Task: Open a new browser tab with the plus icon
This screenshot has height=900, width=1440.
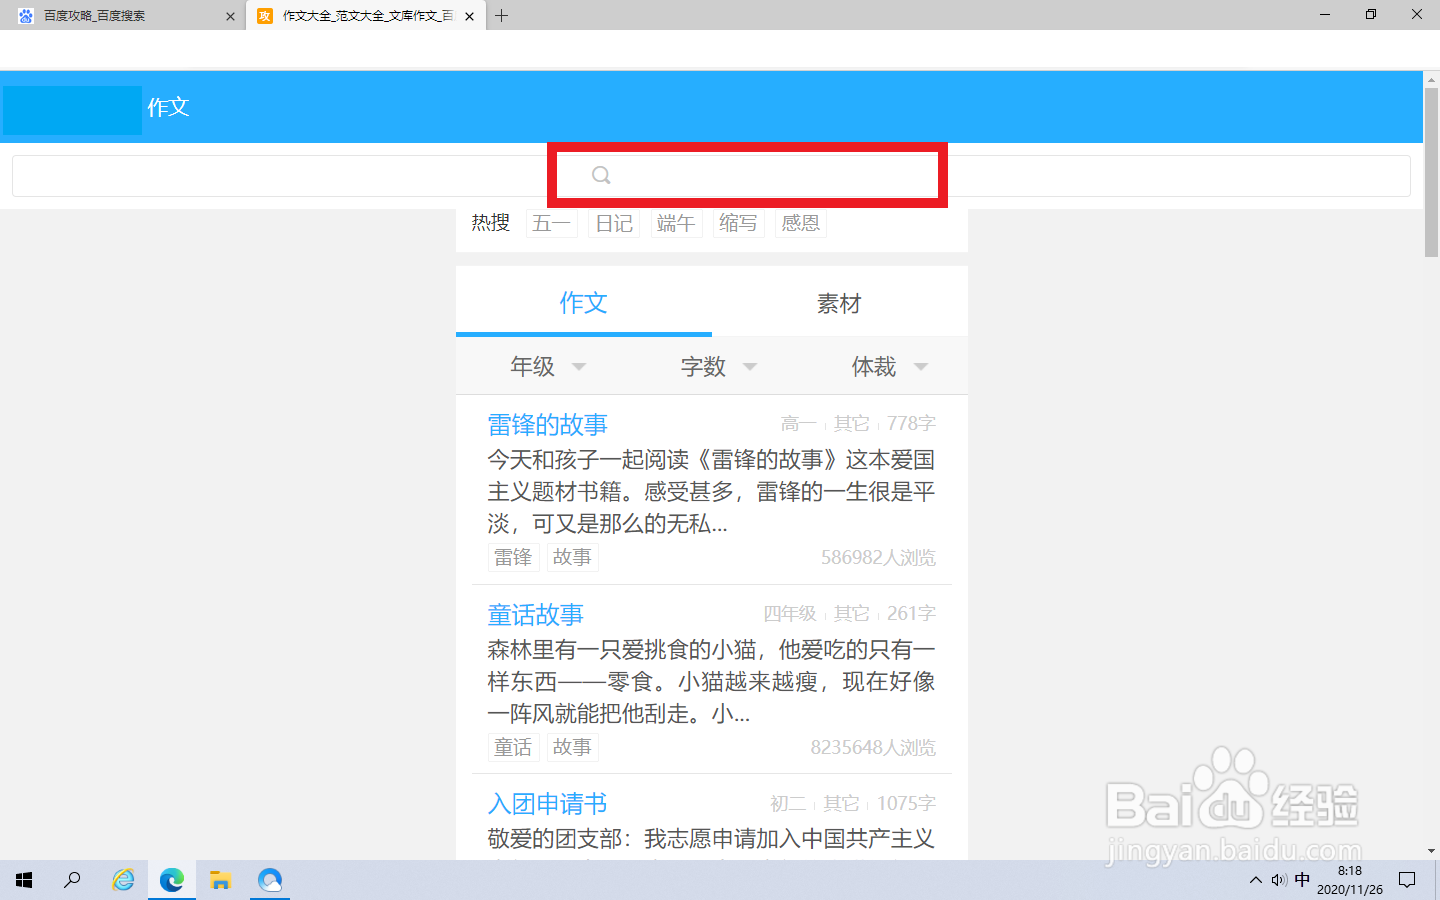Action: coord(501,15)
